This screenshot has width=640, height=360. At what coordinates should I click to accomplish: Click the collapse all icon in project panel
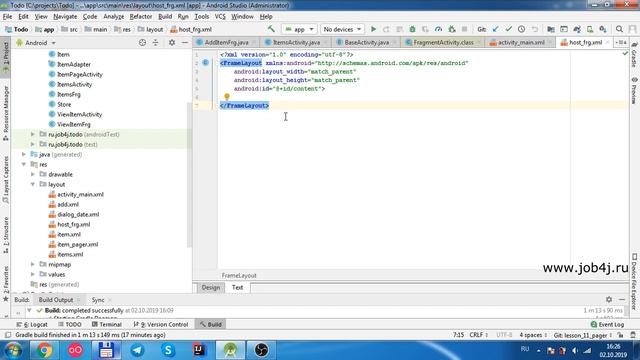click(156, 42)
